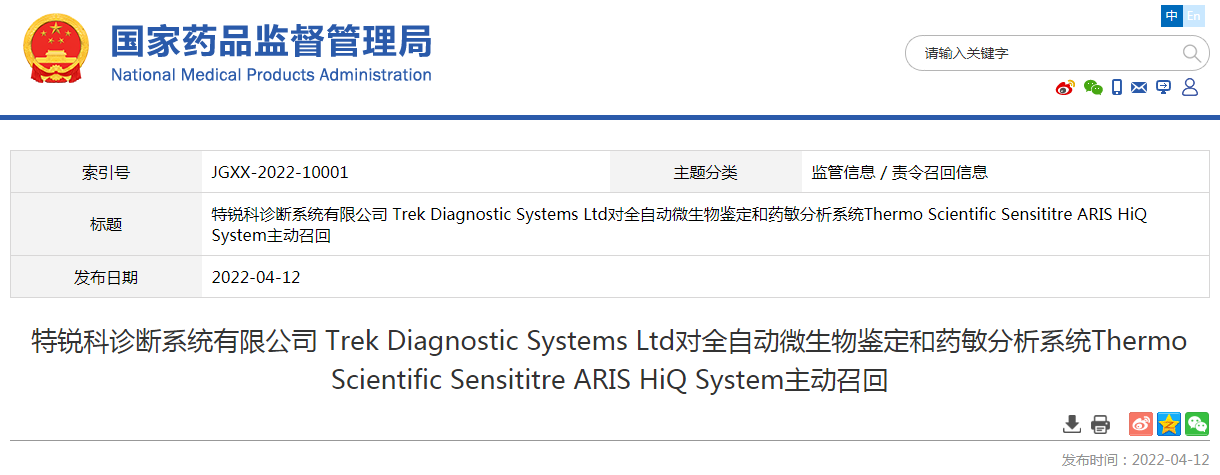Viewport: 1220px width, 475px height.
Task: Share article to Weibo red button
Action: (x=1141, y=424)
